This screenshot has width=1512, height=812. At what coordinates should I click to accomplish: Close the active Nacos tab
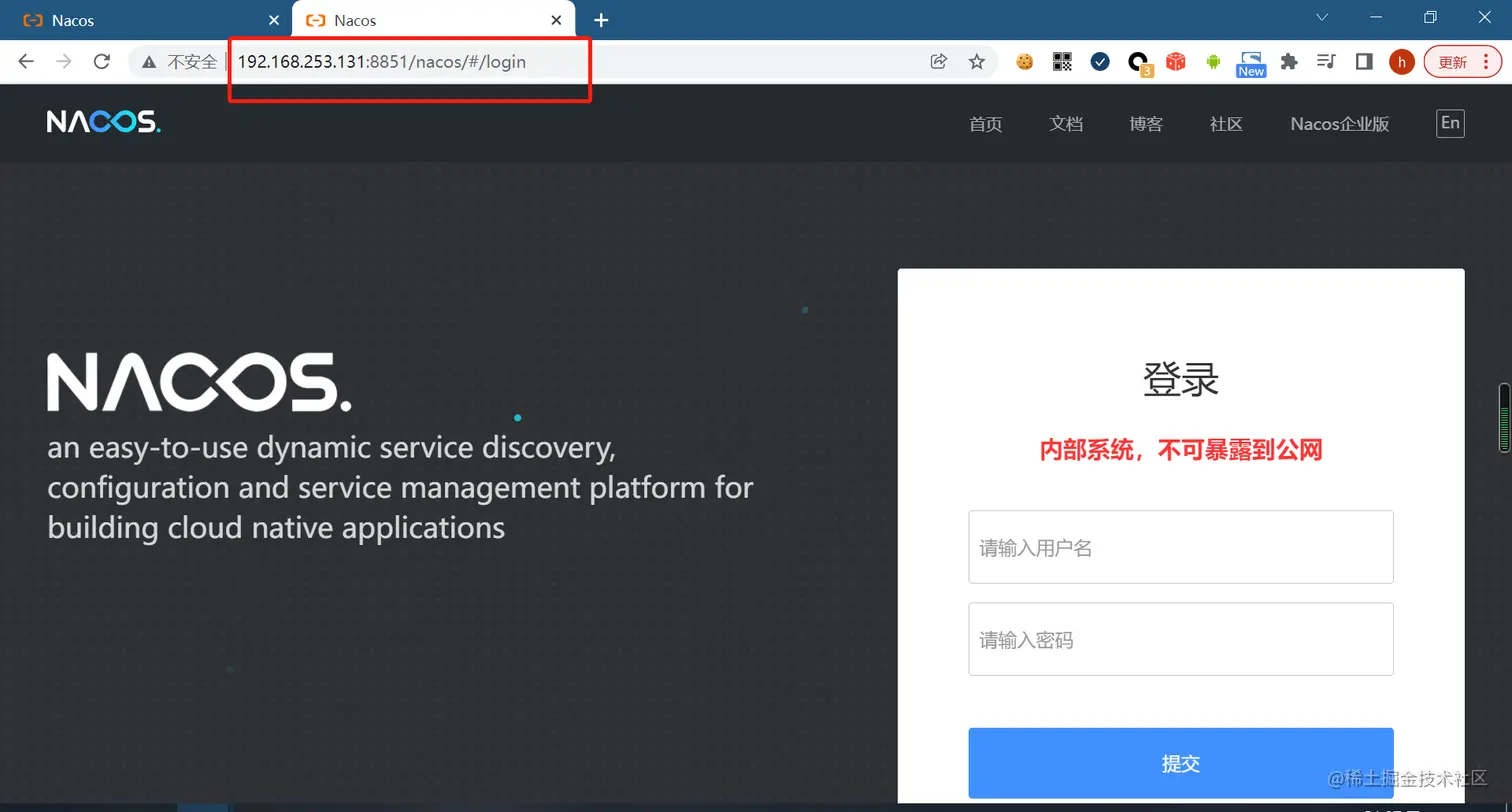557,20
